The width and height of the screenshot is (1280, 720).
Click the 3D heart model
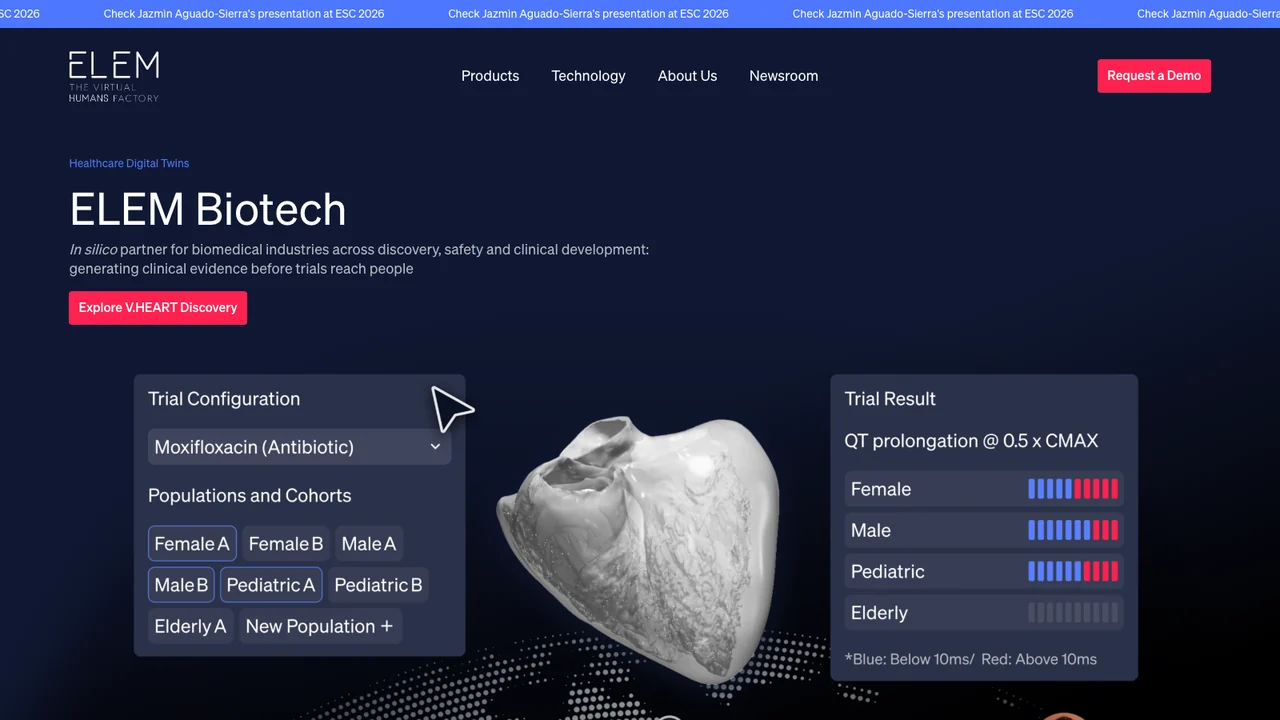640,548
